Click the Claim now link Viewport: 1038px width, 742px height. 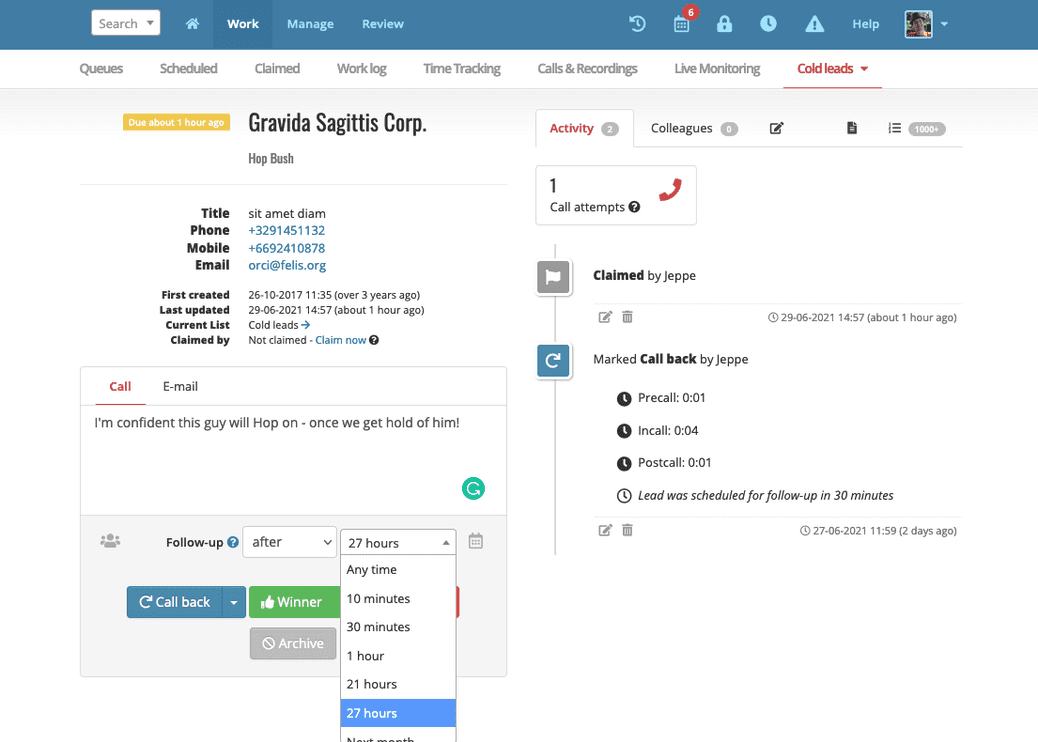coord(340,340)
